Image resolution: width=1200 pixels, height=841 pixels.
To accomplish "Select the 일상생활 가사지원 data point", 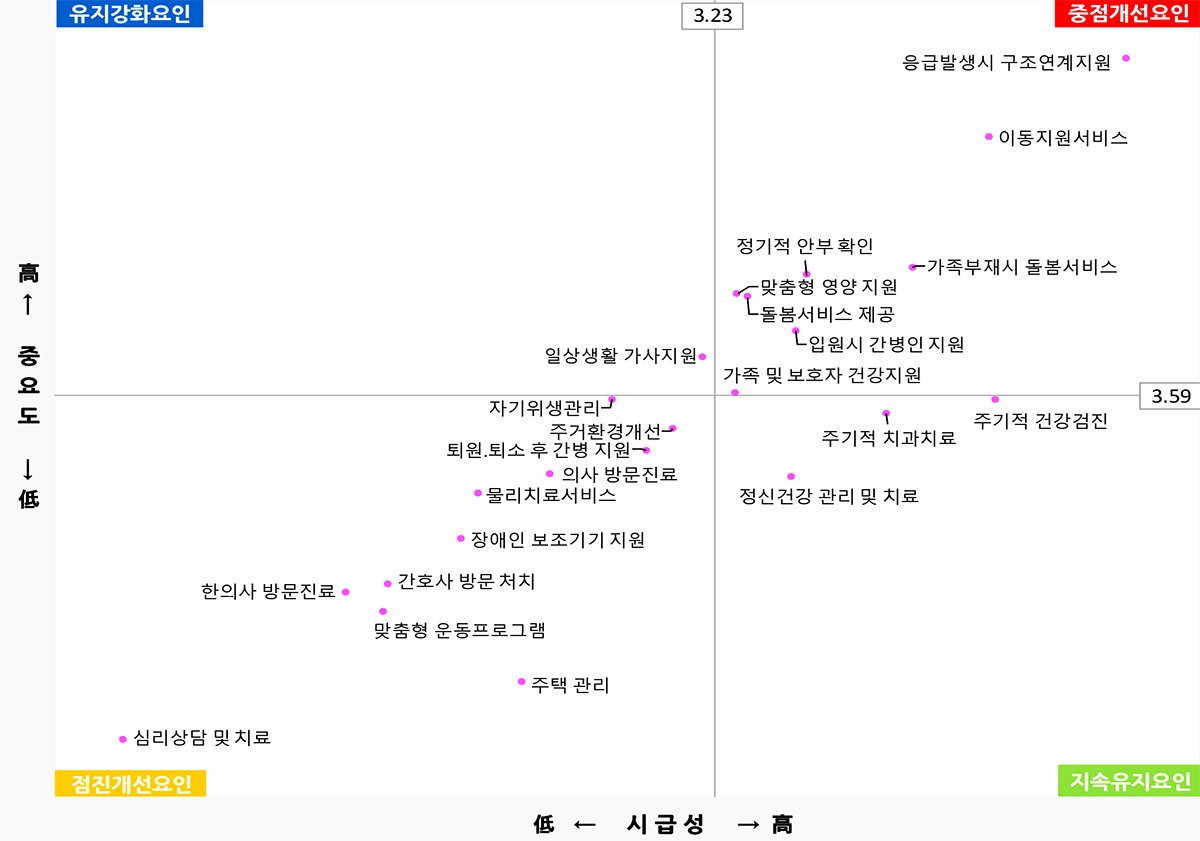I will 703,356.
